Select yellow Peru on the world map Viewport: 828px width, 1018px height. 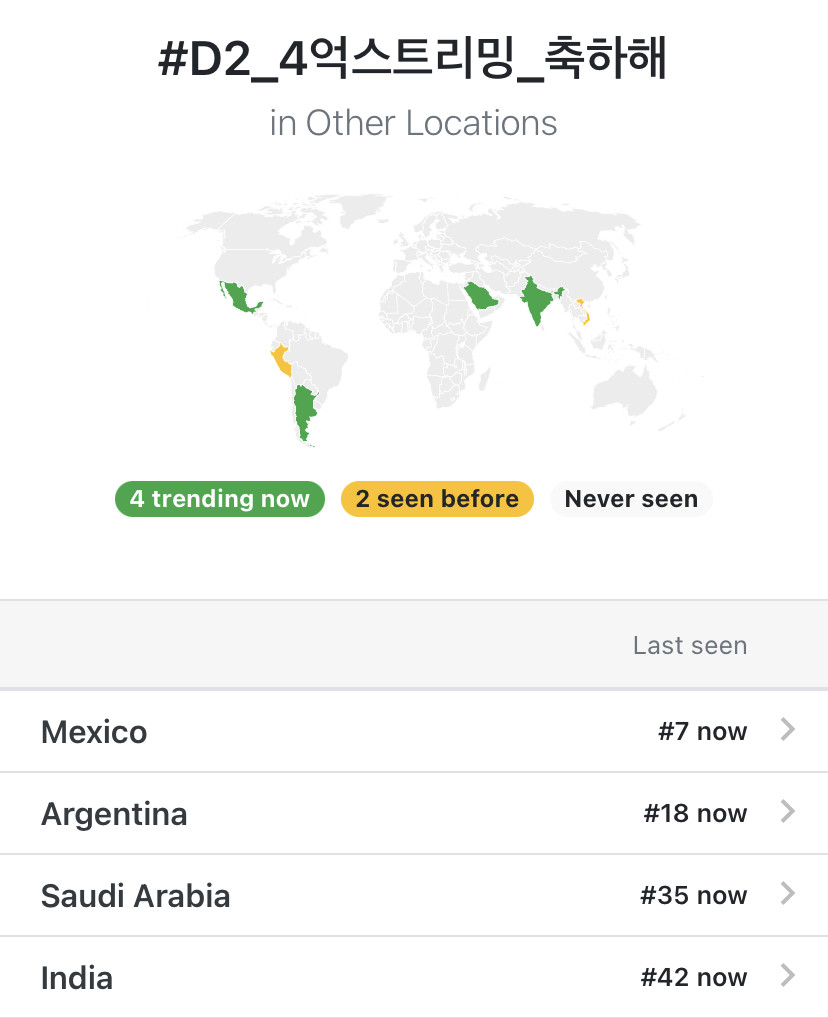[281, 361]
